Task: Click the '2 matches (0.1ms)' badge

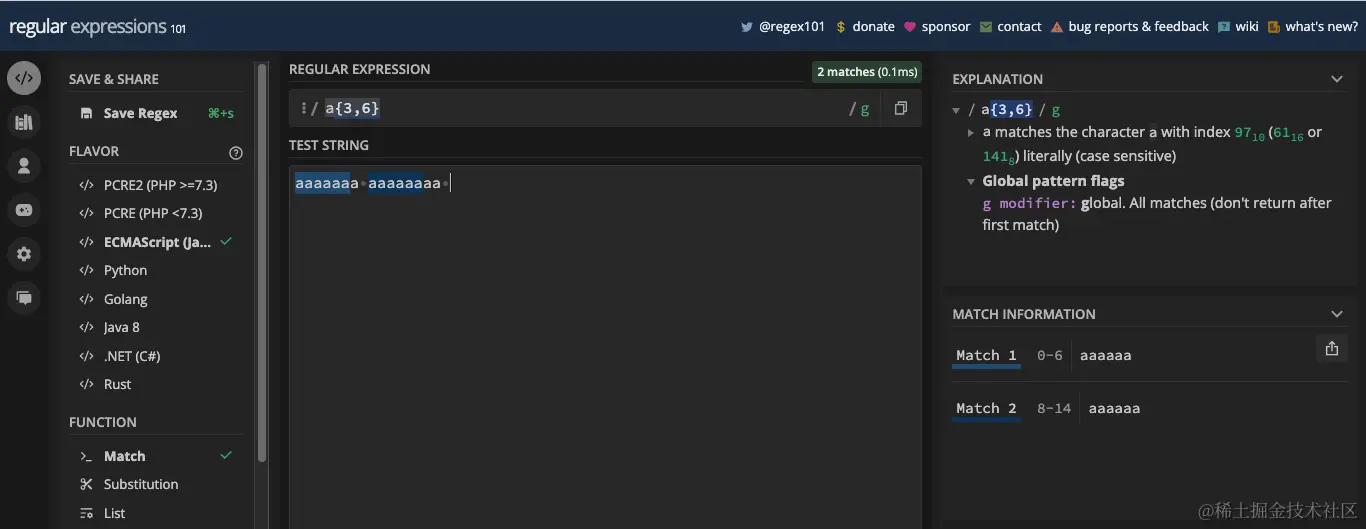Action: tap(866, 72)
